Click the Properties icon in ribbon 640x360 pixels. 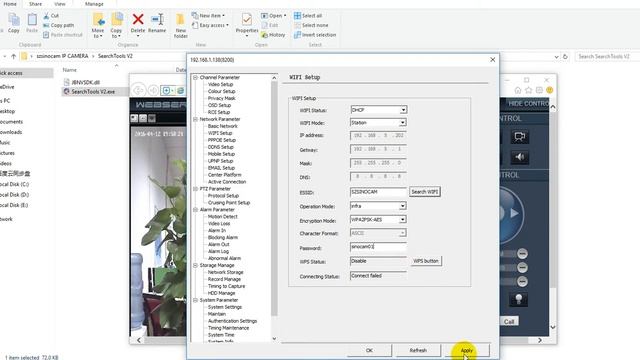pyautogui.click(x=247, y=19)
